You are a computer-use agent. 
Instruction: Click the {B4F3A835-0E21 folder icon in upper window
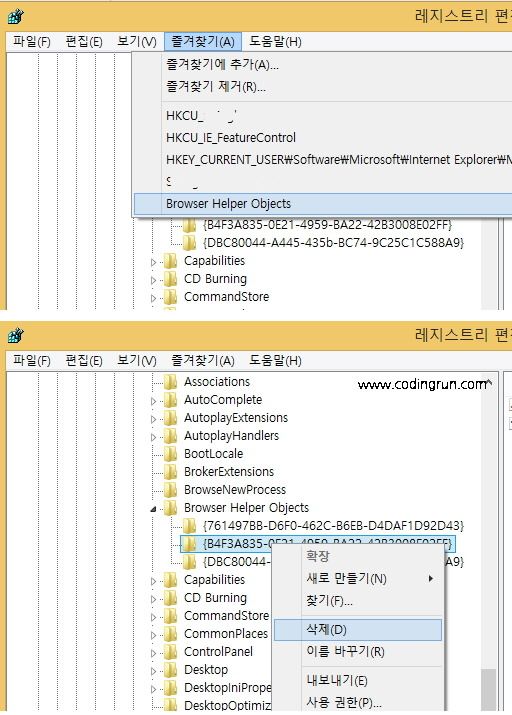click(x=189, y=225)
